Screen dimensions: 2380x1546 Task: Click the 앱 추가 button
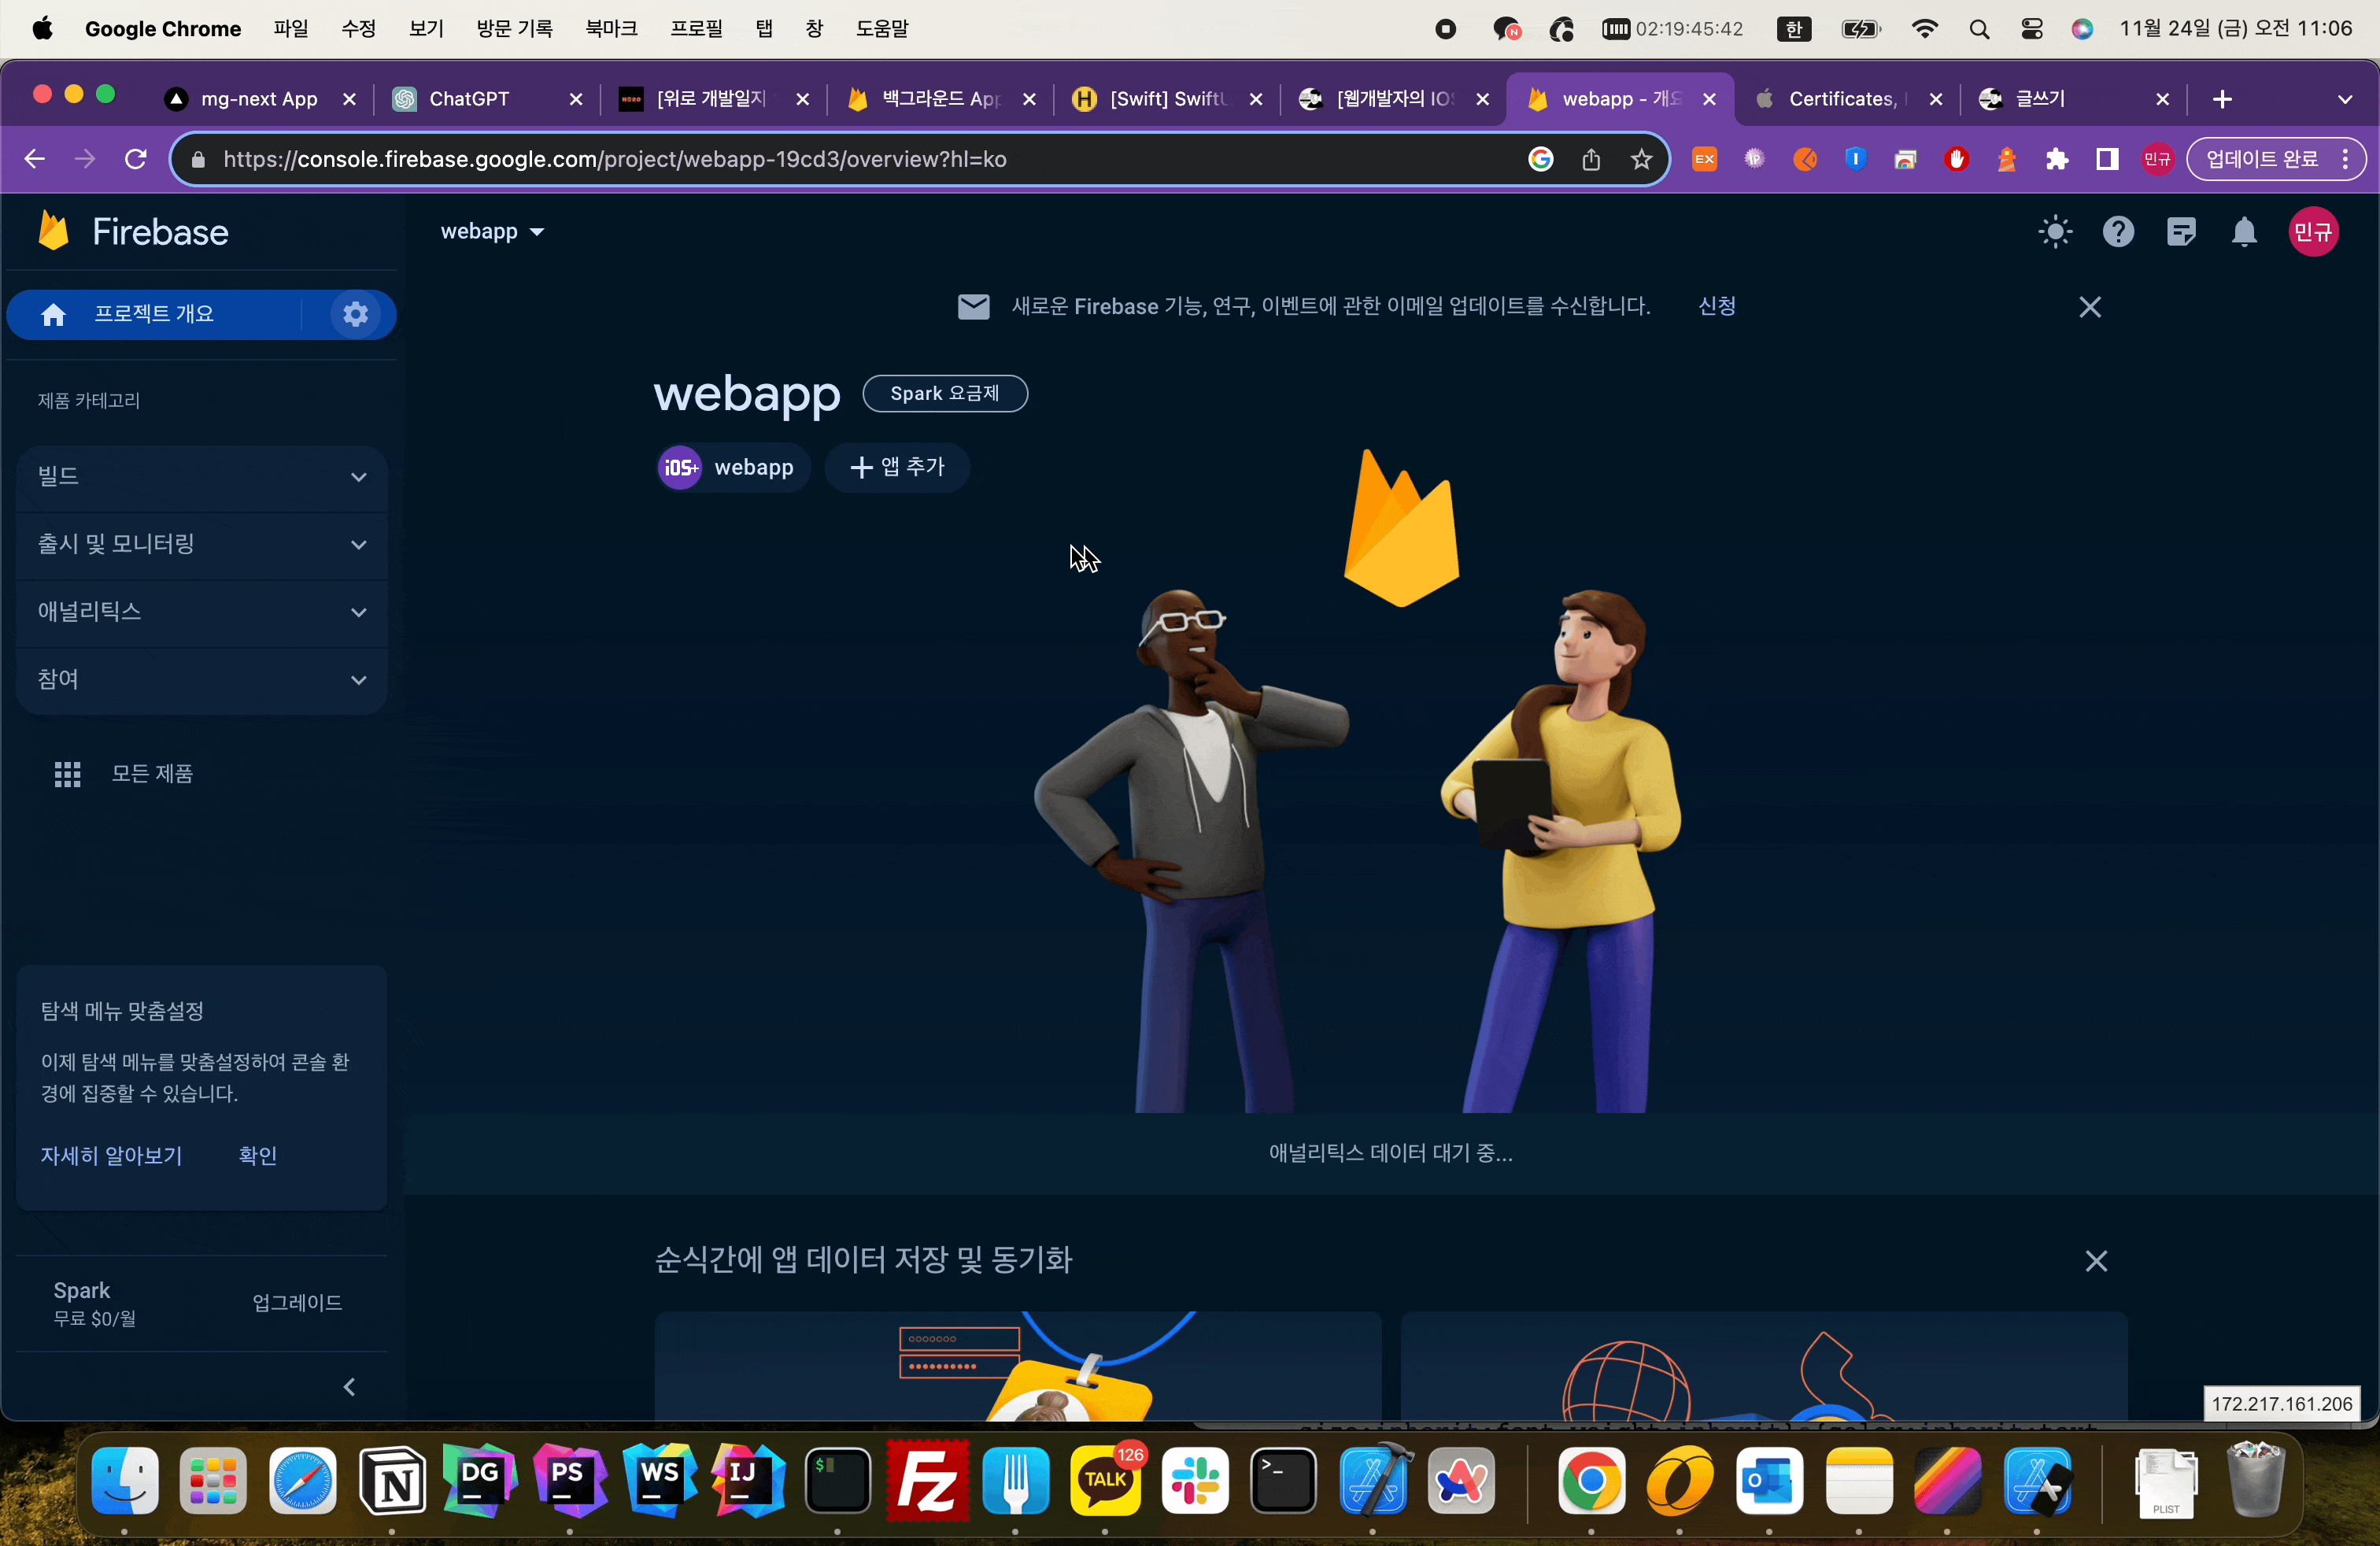pos(897,467)
